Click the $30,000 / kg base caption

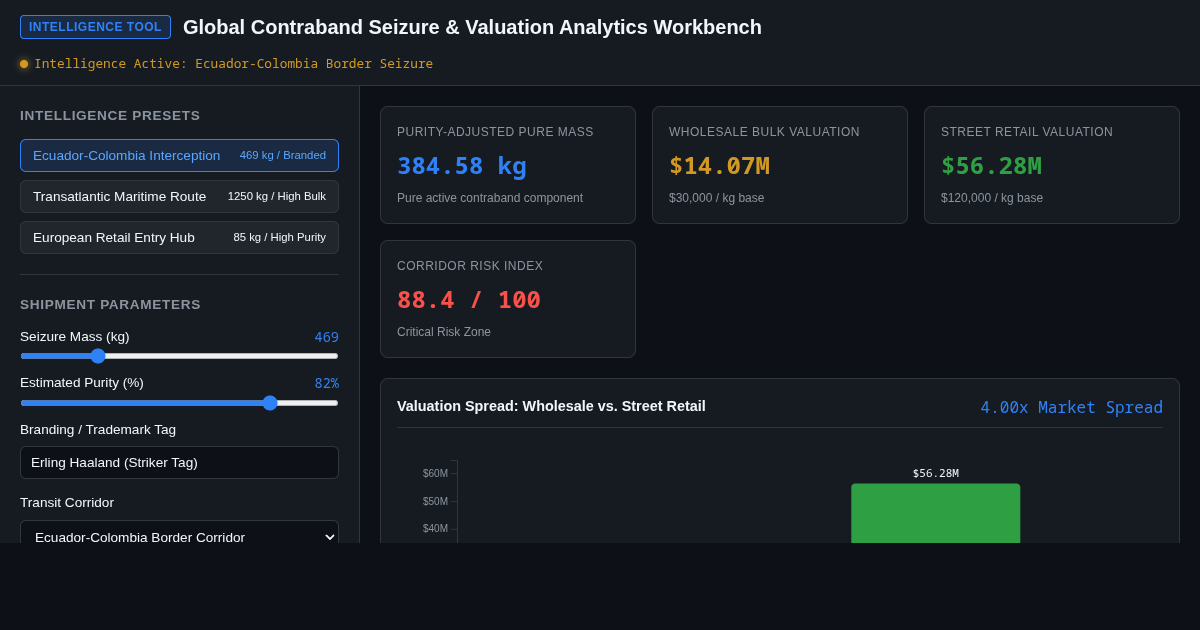[x=716, y=198]
